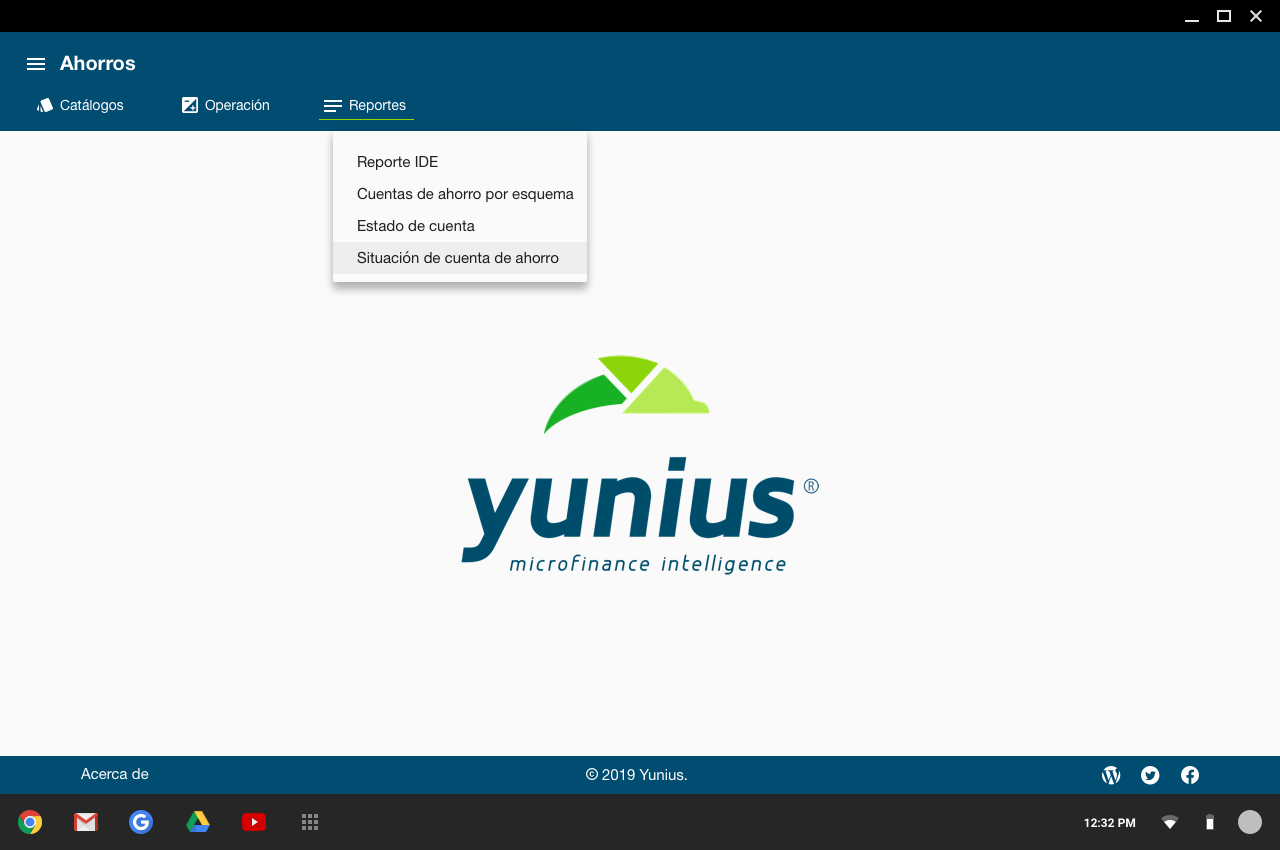This screenshot has width=1280, height=850.
Task: Launch Google Chrome from the shelf
Action: coord(30,822)
